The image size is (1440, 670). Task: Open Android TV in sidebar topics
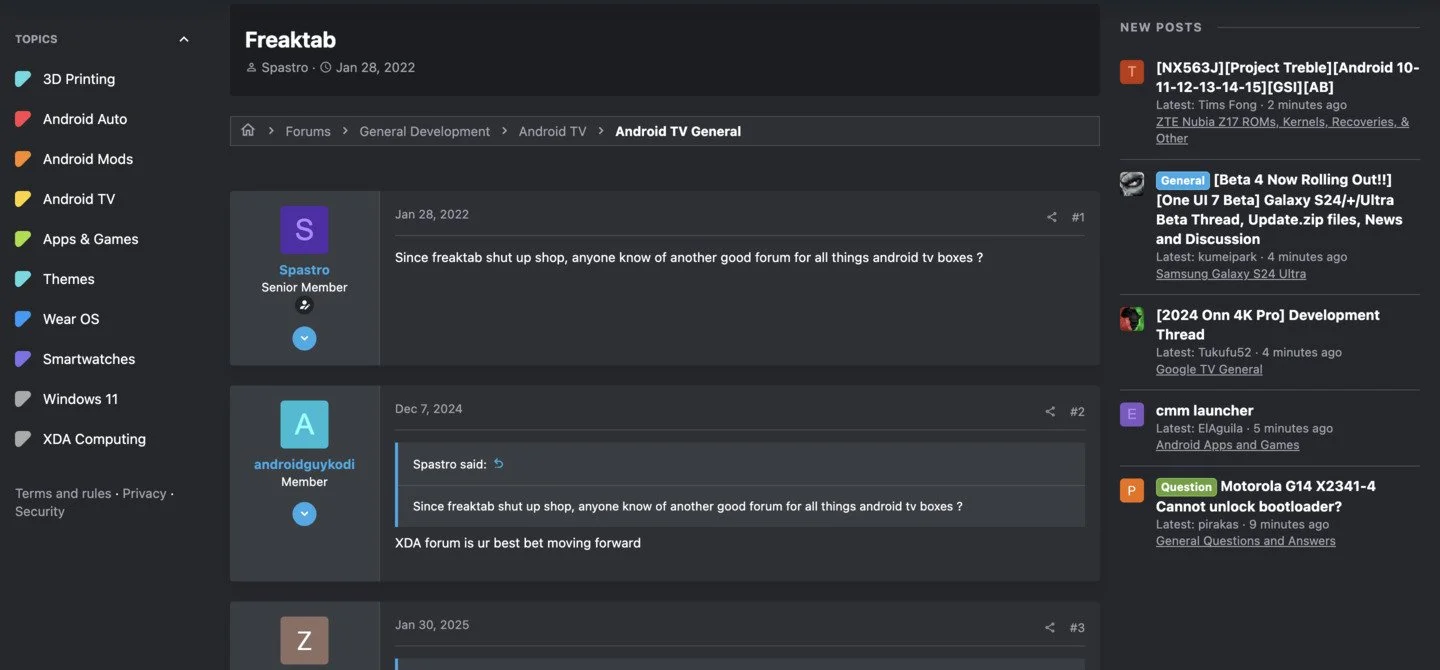pyautogui.click(x=79, y=199)
